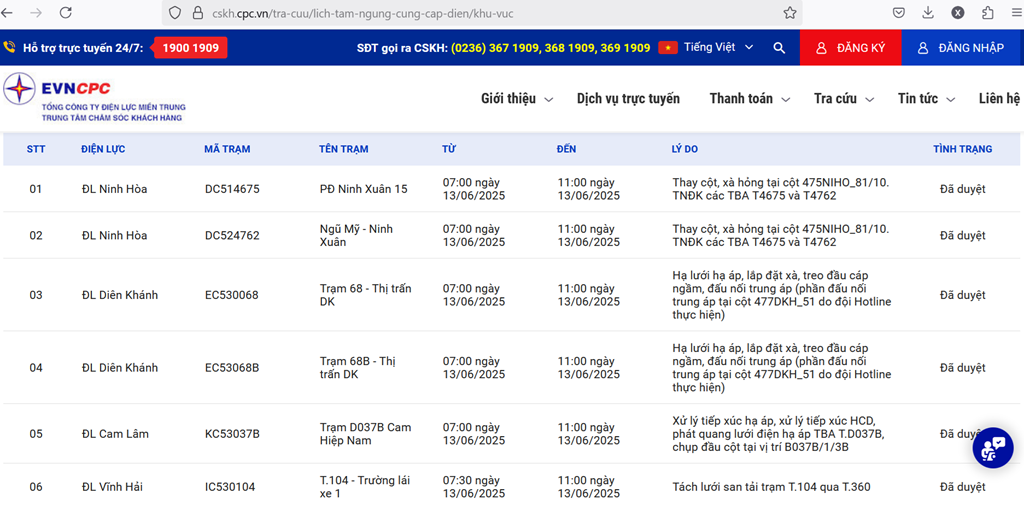Screen dimensions: 1024x505
Task: Click the MÃ TRẠM column header
Action: pos(227,149)
